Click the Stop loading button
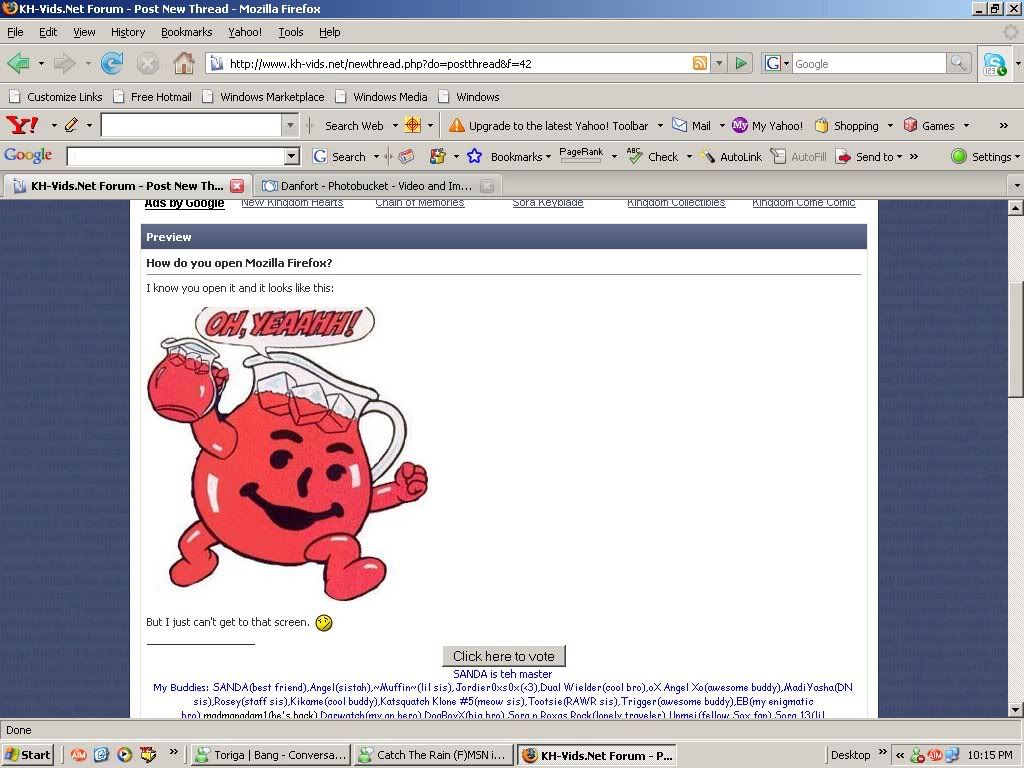The width and height of the screenshot is (1024, 768). pyautogui.click(x=148, y=63)
